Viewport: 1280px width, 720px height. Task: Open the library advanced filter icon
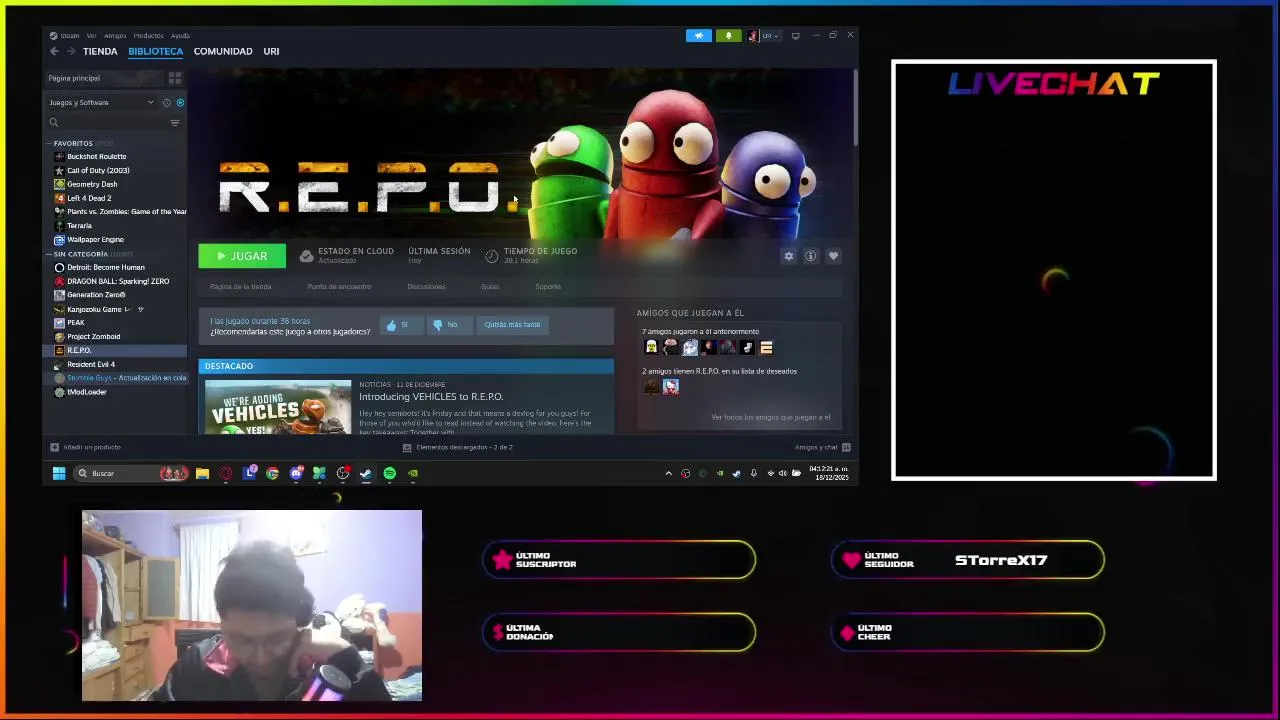175,123
